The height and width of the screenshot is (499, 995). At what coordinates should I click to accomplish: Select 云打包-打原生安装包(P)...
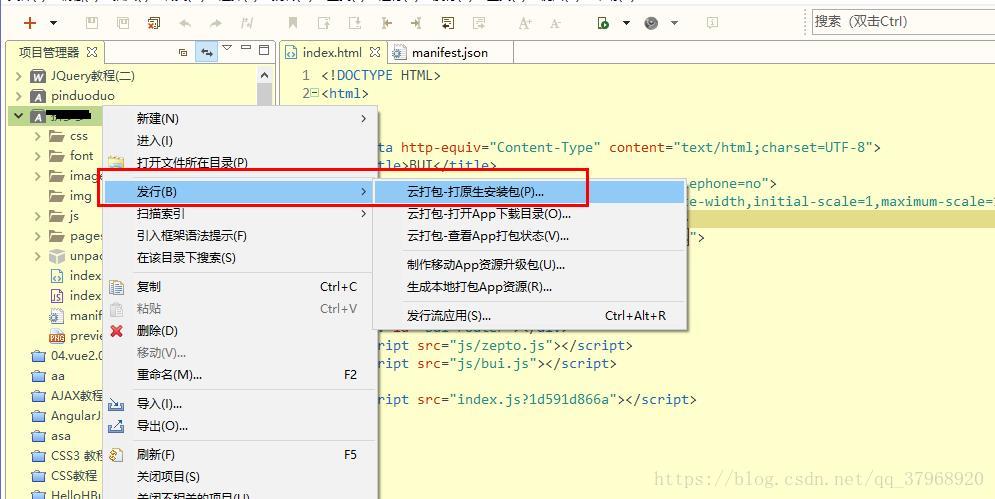[x=529, y=192]
